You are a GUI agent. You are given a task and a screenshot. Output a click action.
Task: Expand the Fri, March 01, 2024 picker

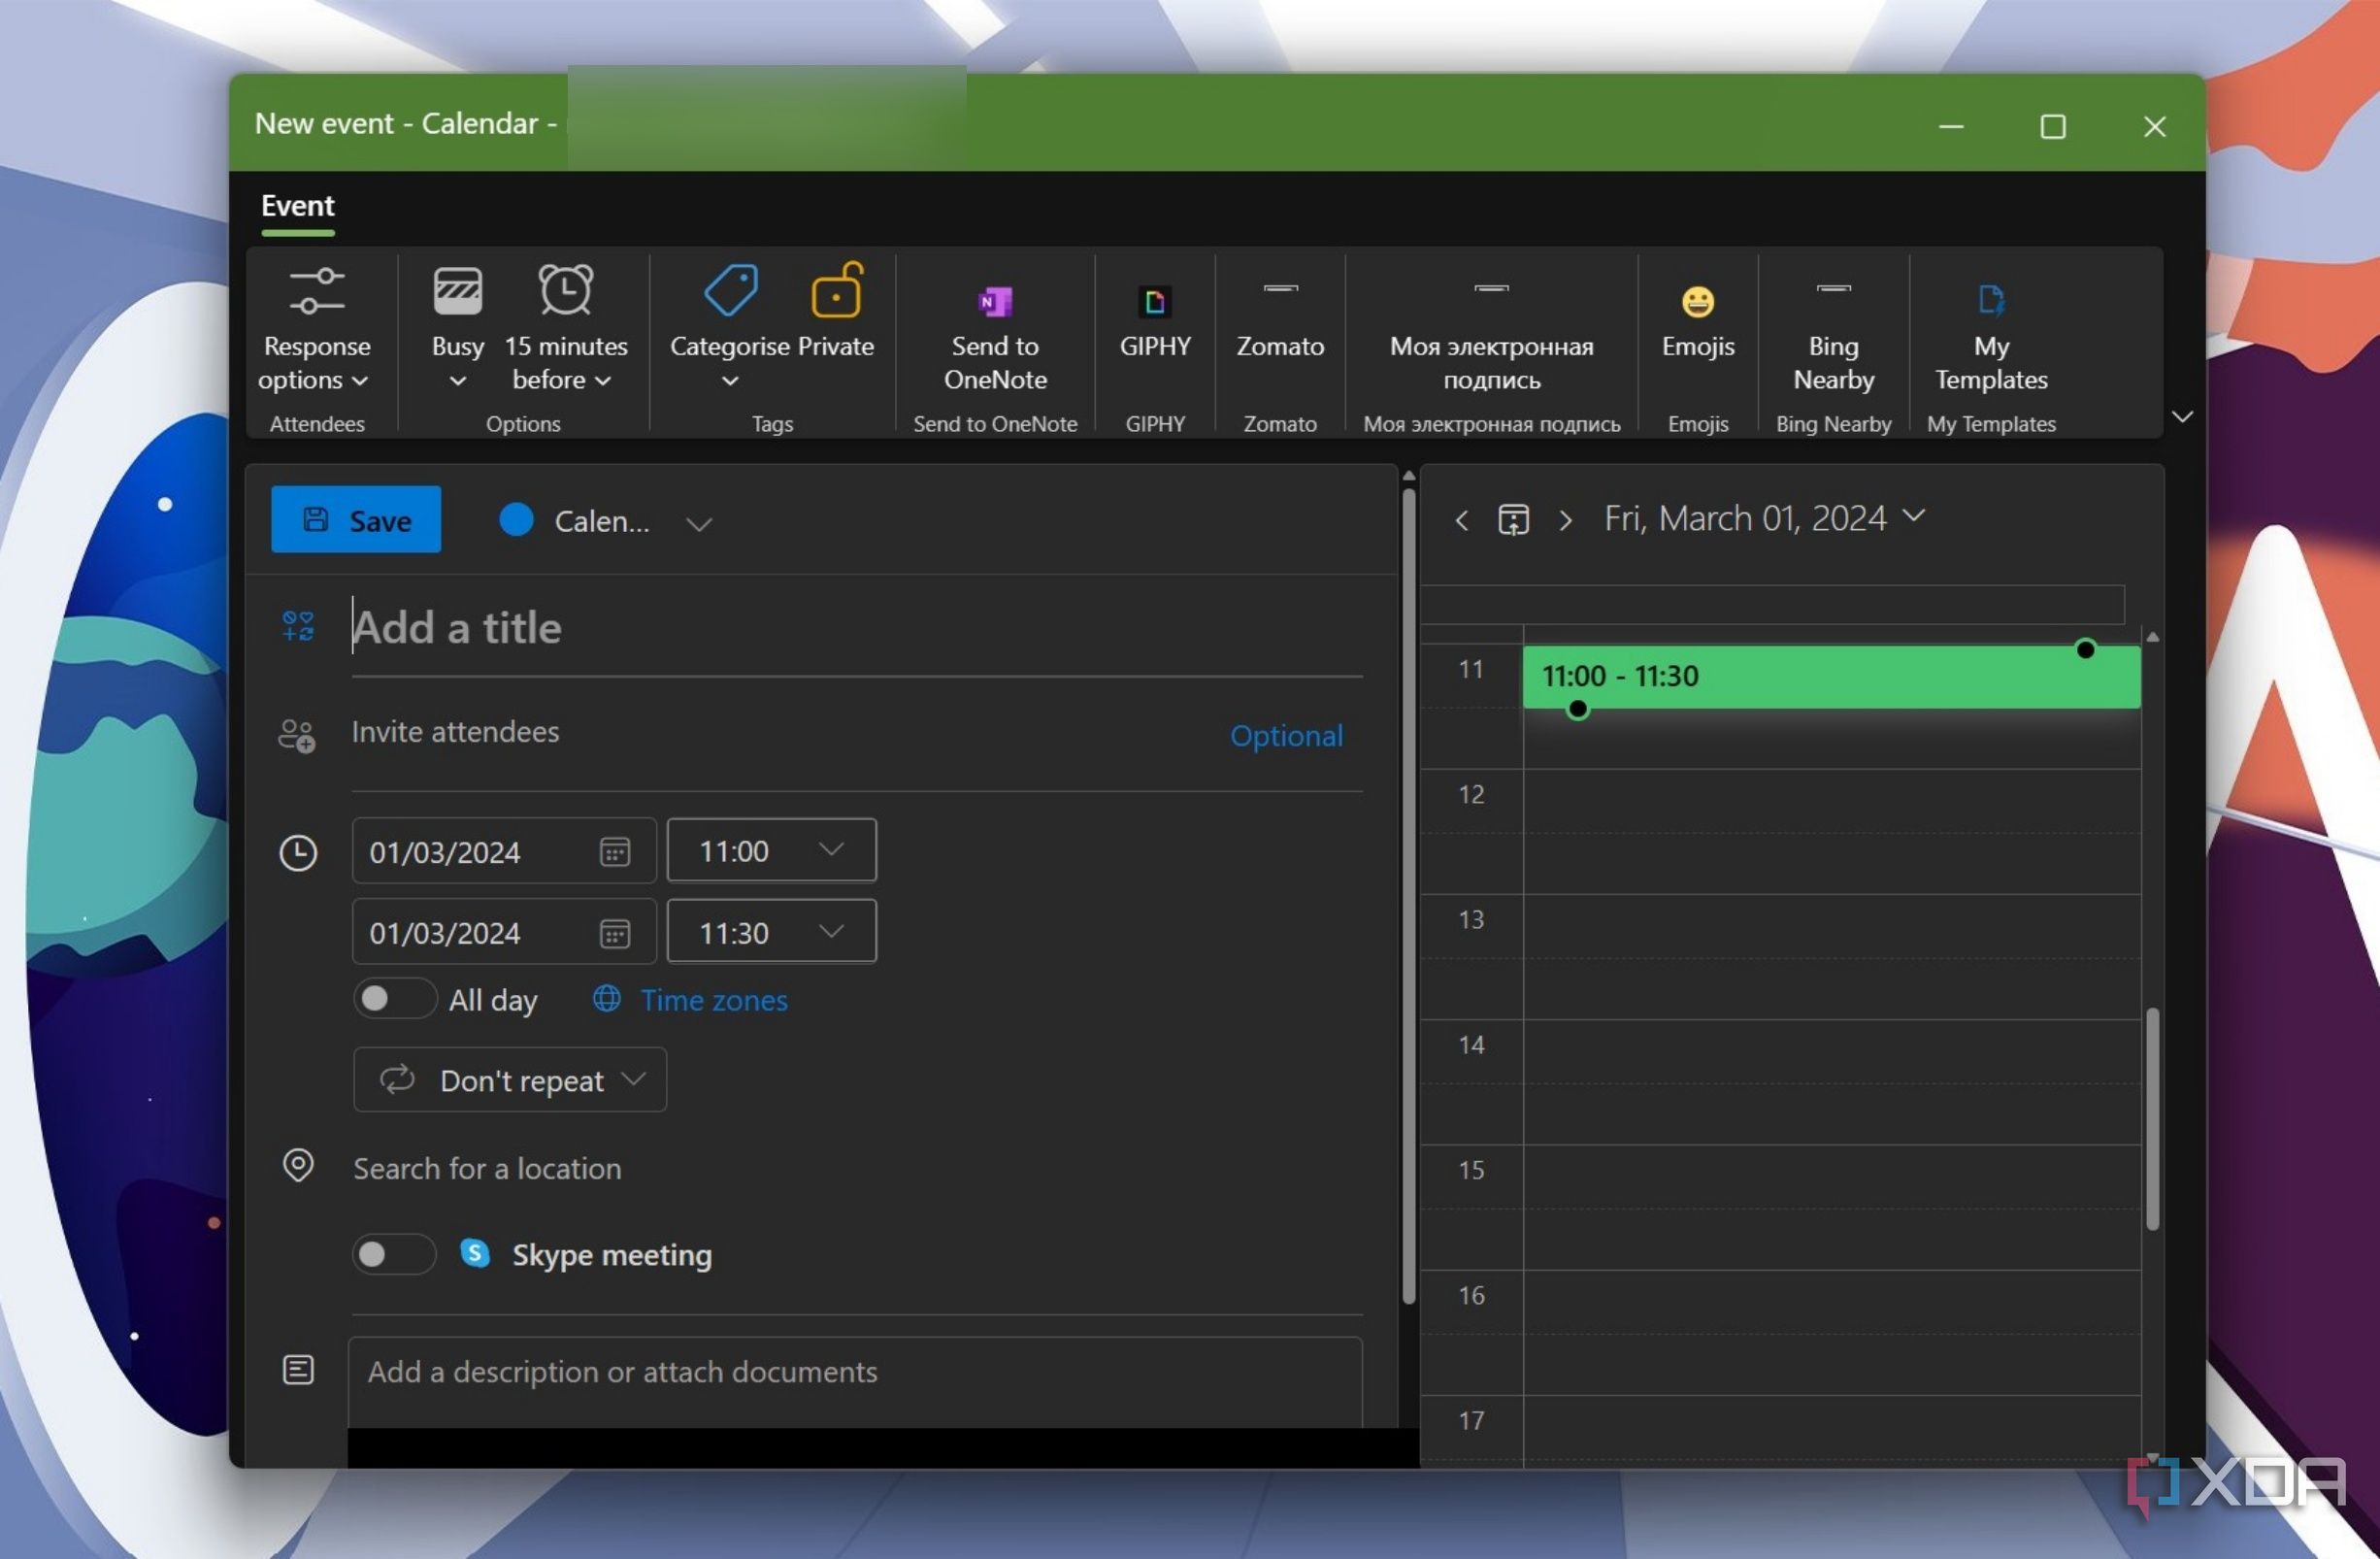[x=1764, y=518]
